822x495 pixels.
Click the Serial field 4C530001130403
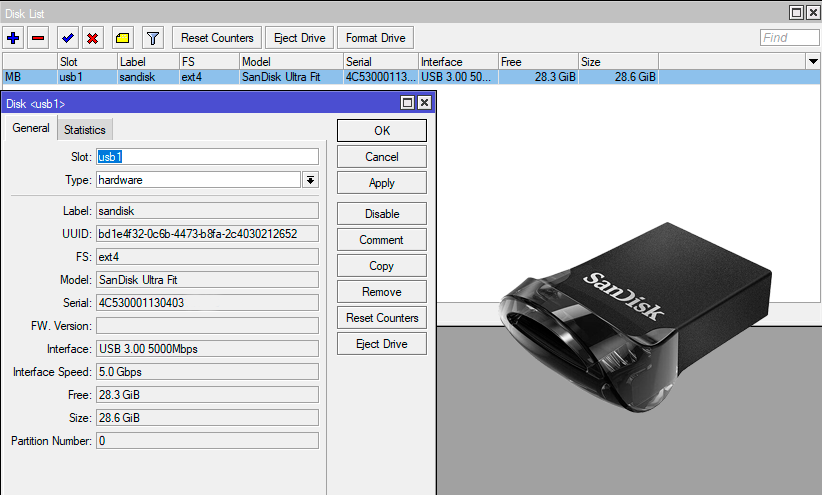(207, 303)
